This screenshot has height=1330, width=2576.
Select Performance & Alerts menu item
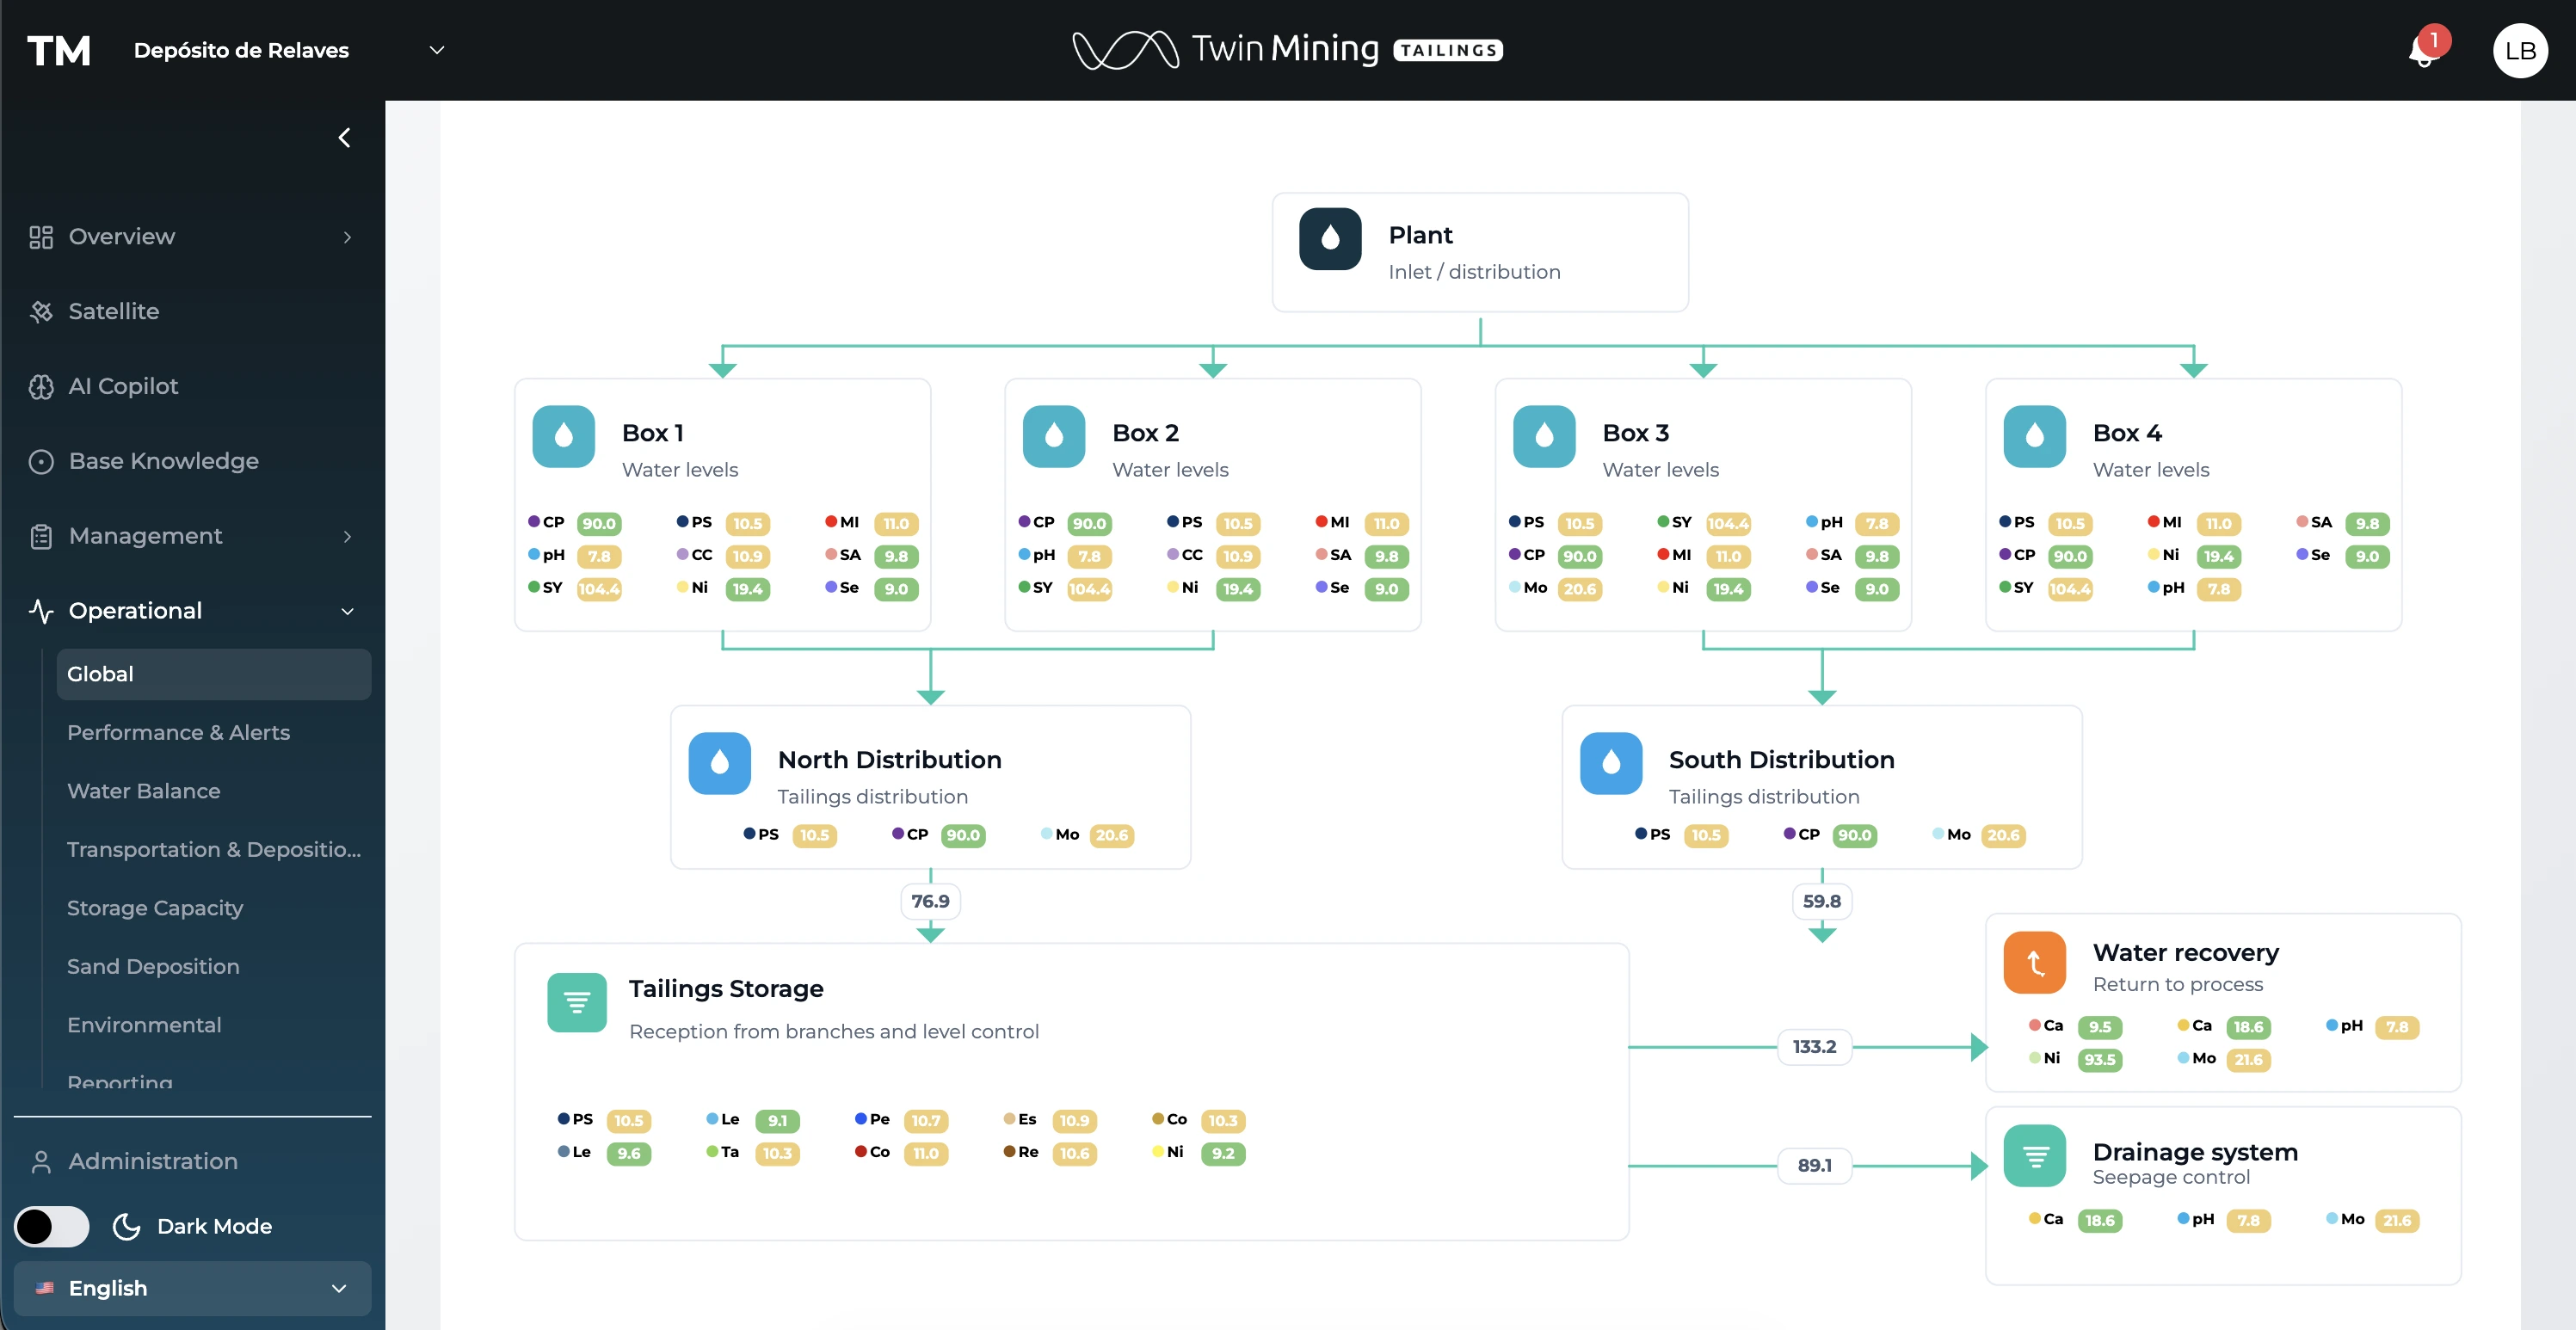point(178,732)
